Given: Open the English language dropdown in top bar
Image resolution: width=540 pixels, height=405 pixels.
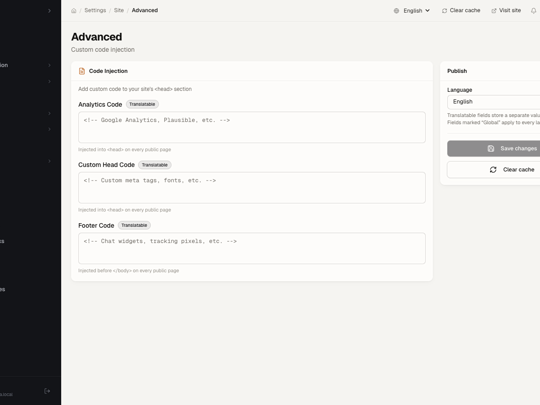Looking at the screenshot, I should point(412,11).
